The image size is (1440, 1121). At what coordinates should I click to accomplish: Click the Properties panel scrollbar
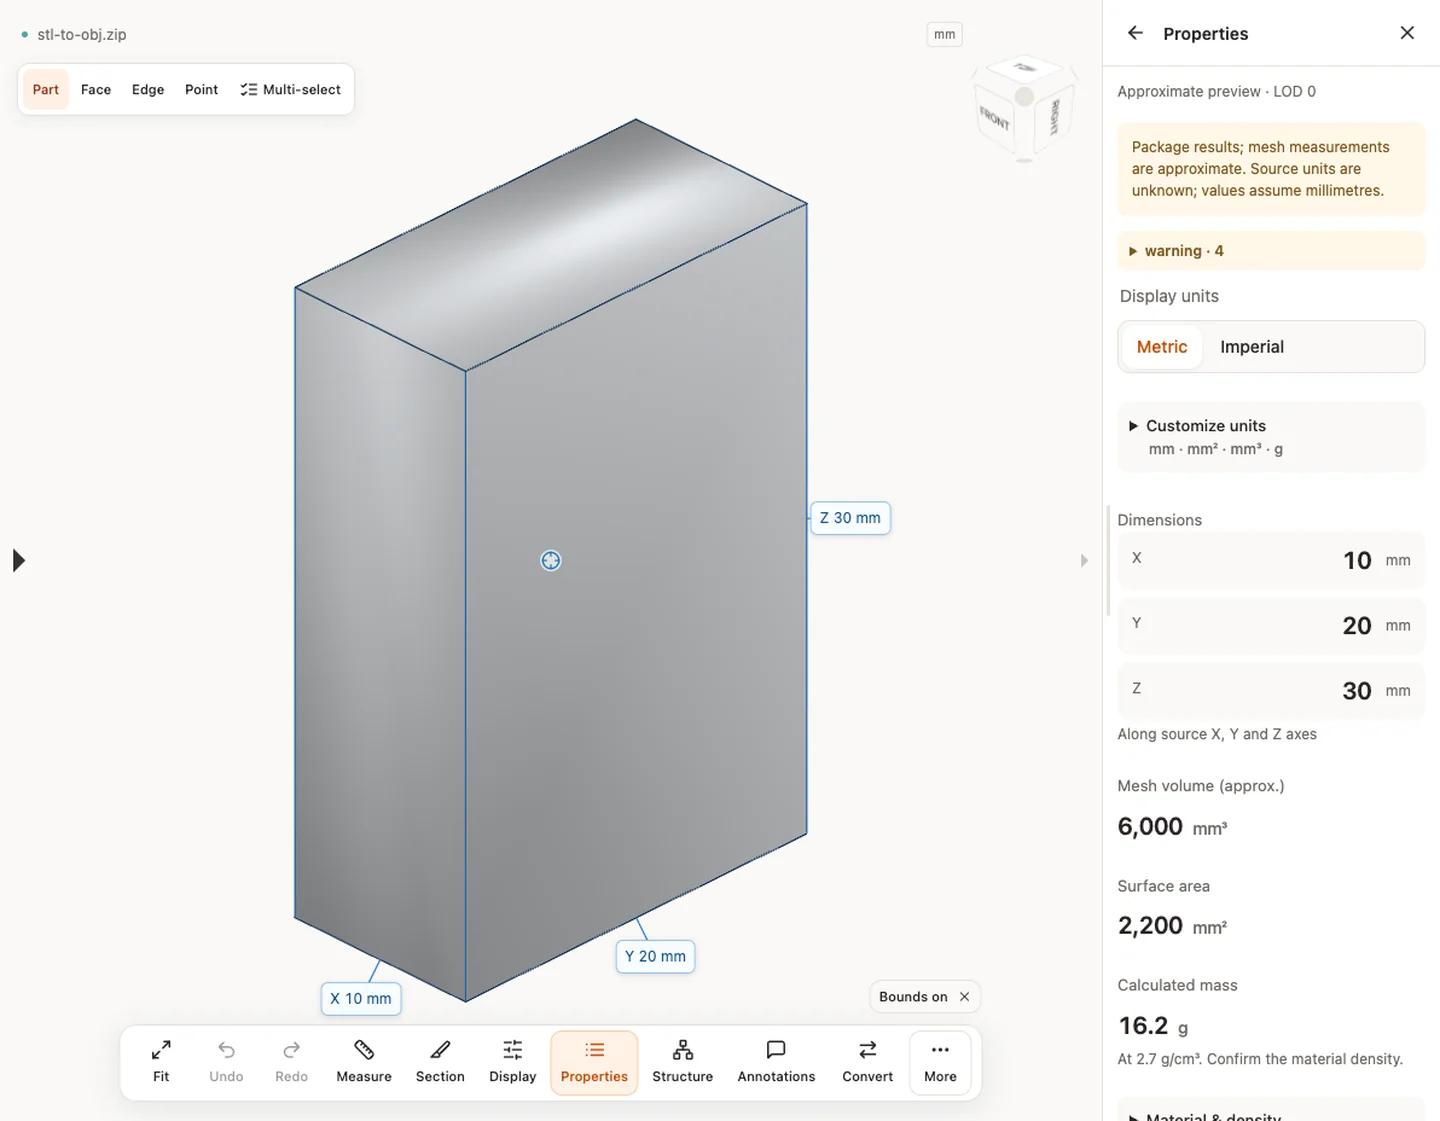1108,560
